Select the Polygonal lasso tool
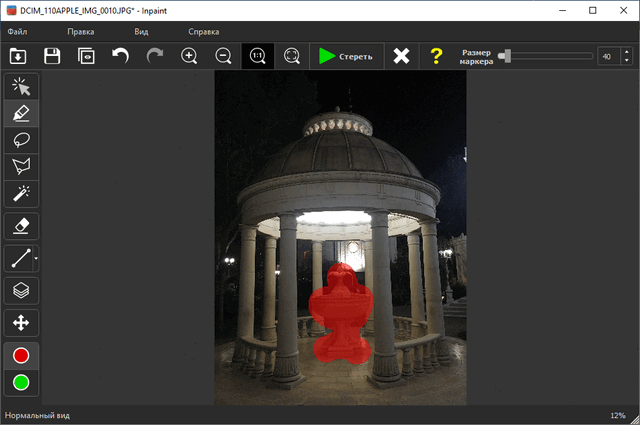Image resolution: width=640 pixels, height=425 pixels. point(21,166)
